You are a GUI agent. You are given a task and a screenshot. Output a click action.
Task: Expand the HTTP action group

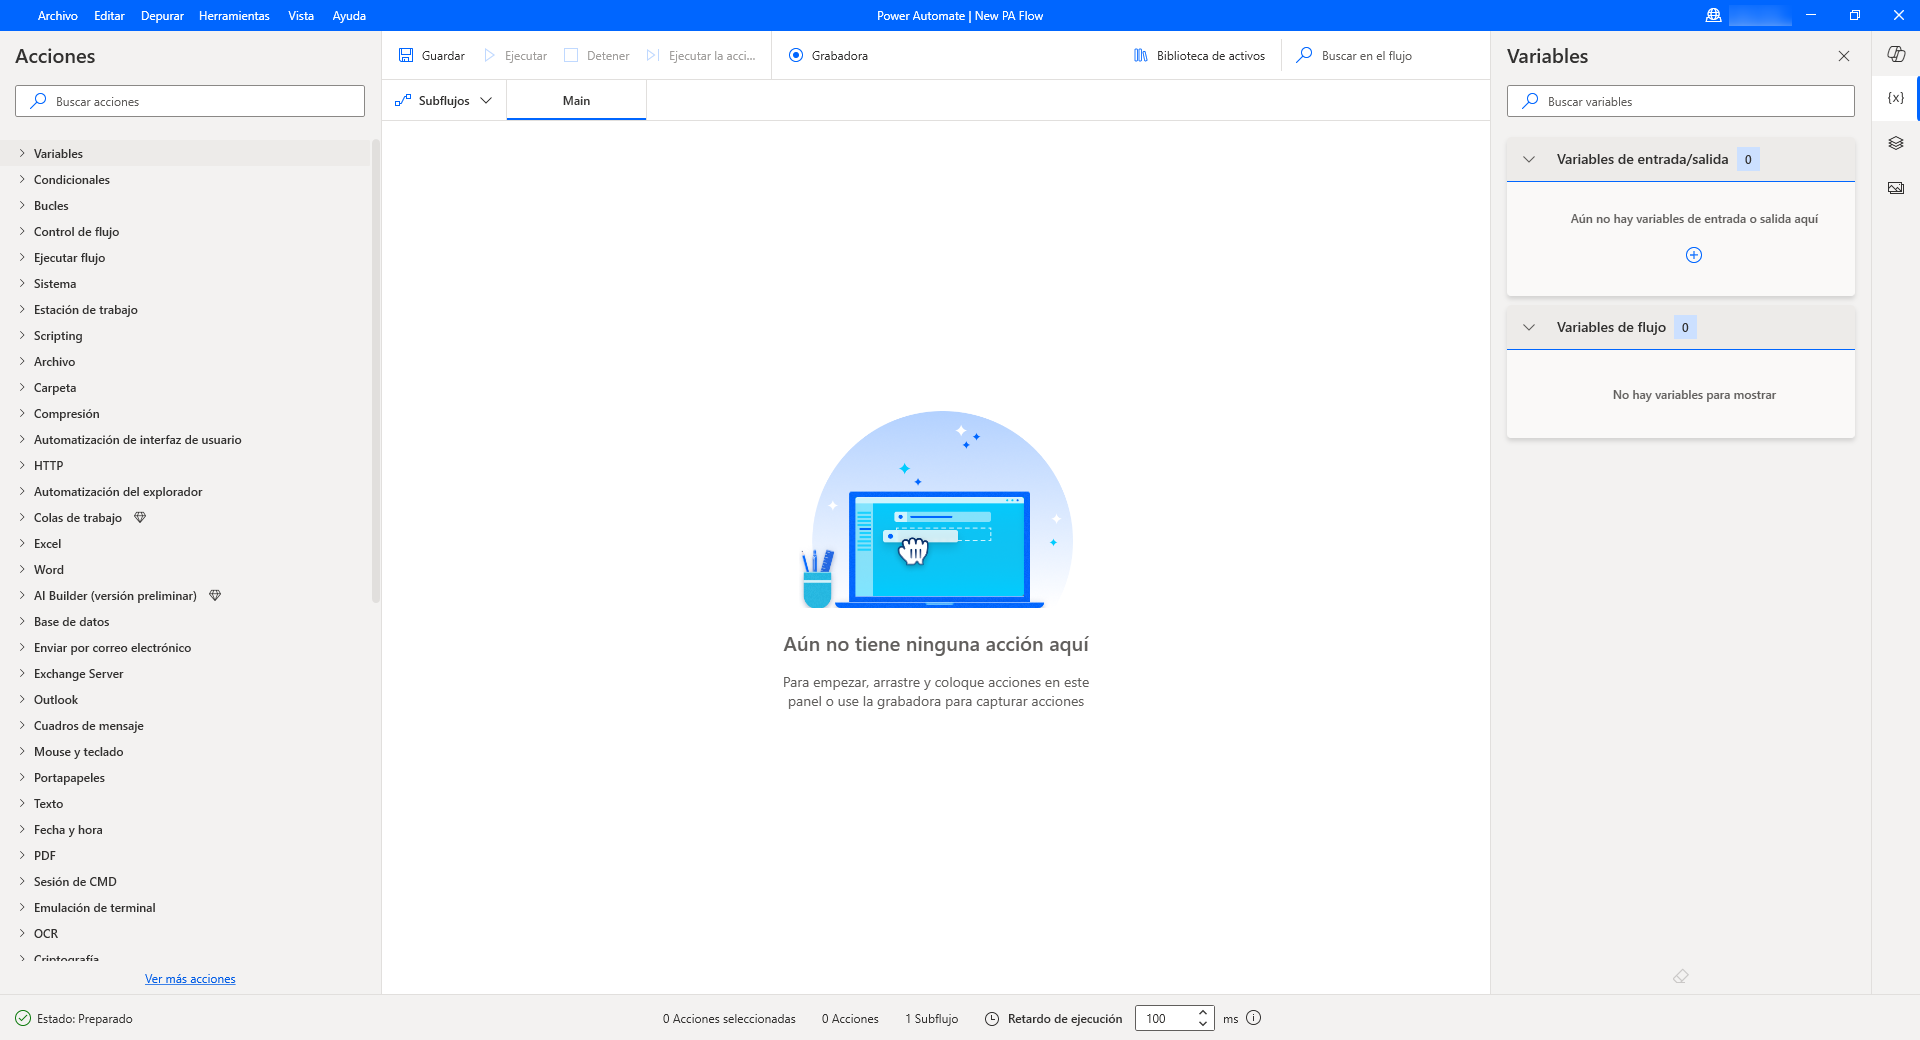(x=22, y=465)
